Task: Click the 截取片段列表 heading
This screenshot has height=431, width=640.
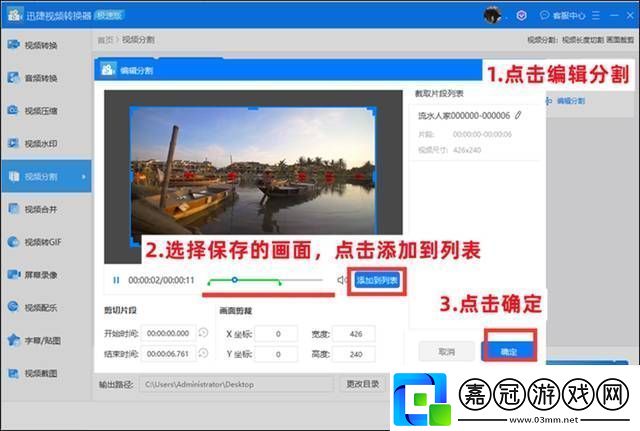Action: (x=439, y=93)
